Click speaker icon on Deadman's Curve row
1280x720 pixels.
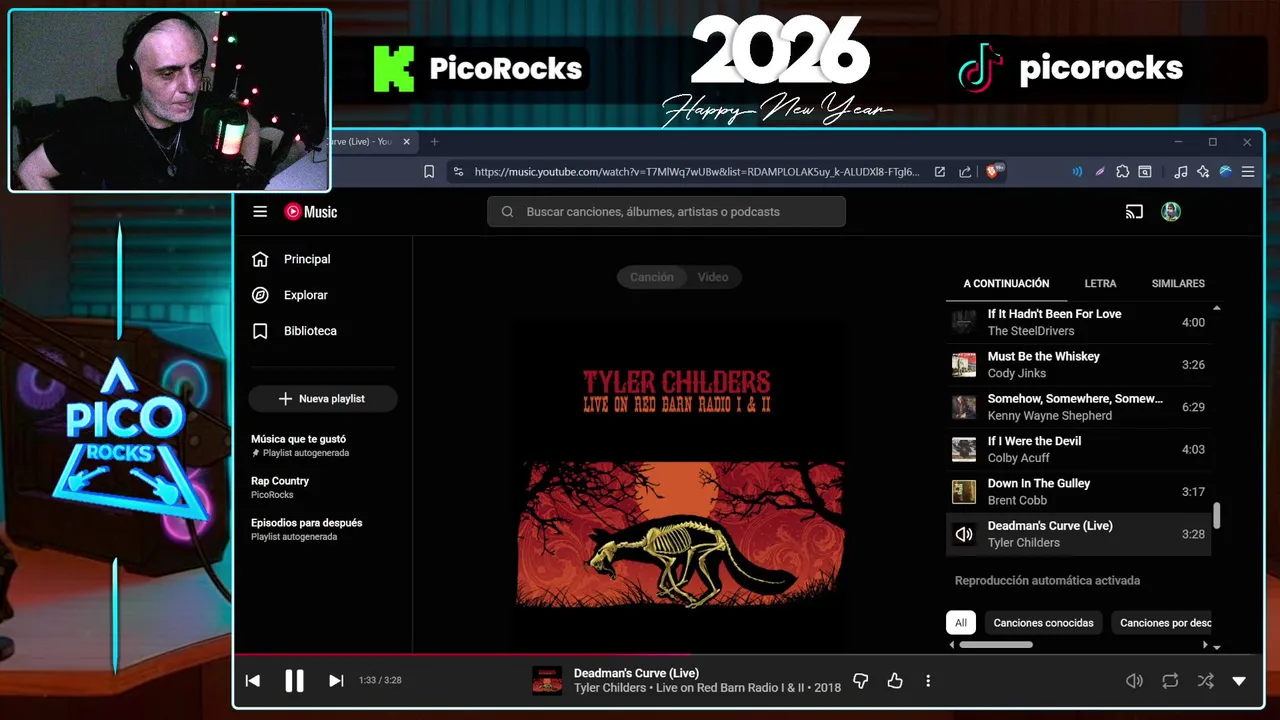coord(964,534)
